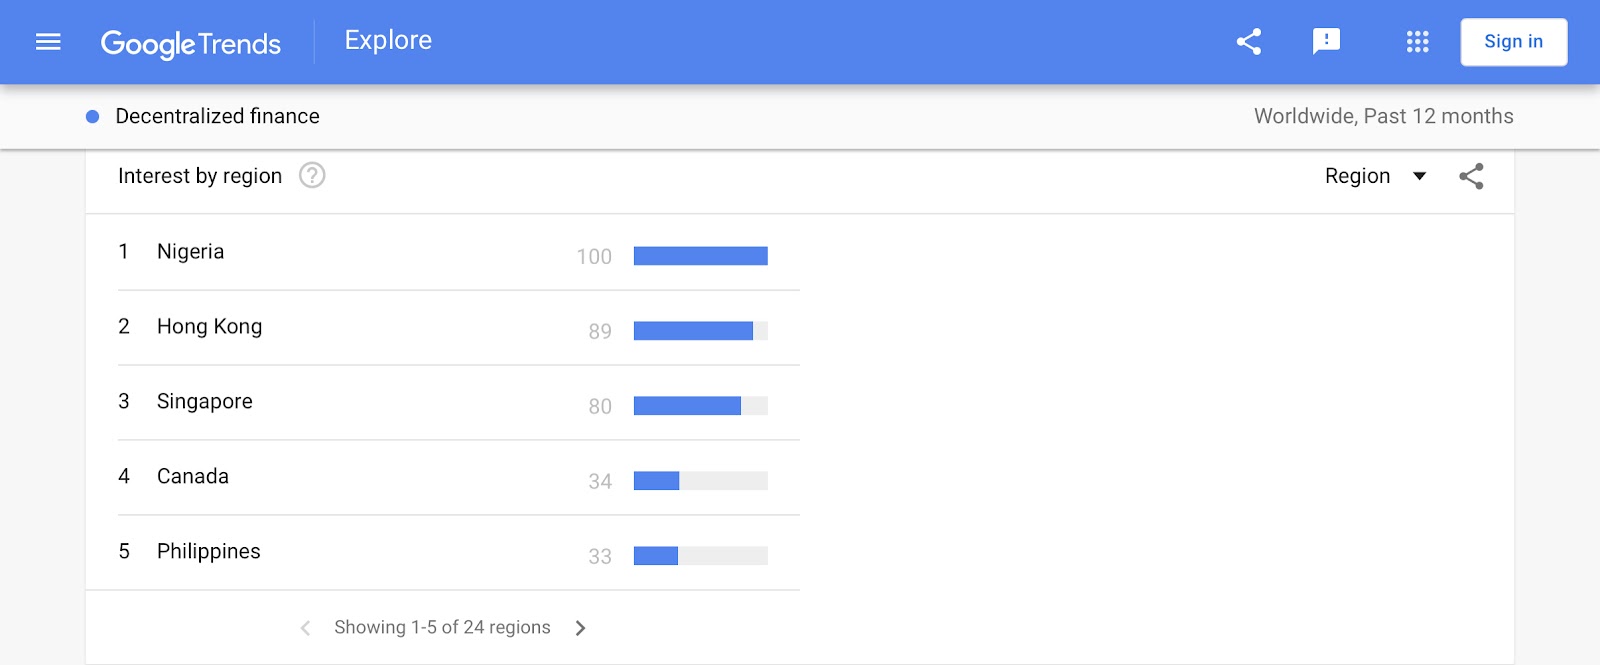The image size is (1600, 665).
Task: Click the Singapore interest bar
Action: 700,406
